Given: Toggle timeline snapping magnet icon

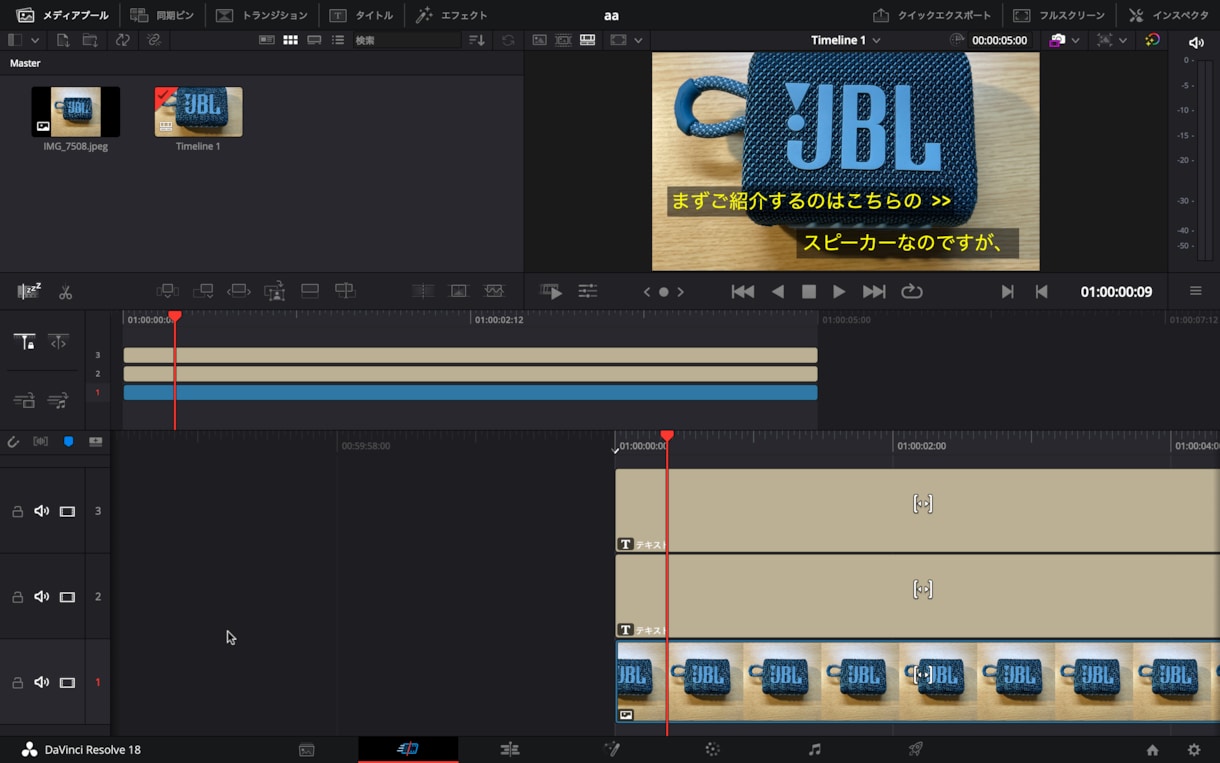Looking at the screenshot, I should (13, 441).
